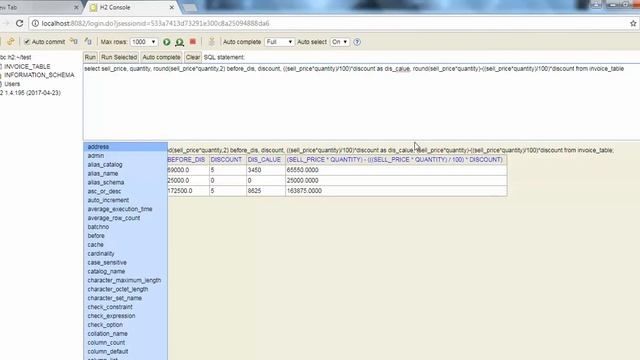Click the result cell 163875.0000
The height and width of the screenshot is (360, 640).
pos(396,191)
